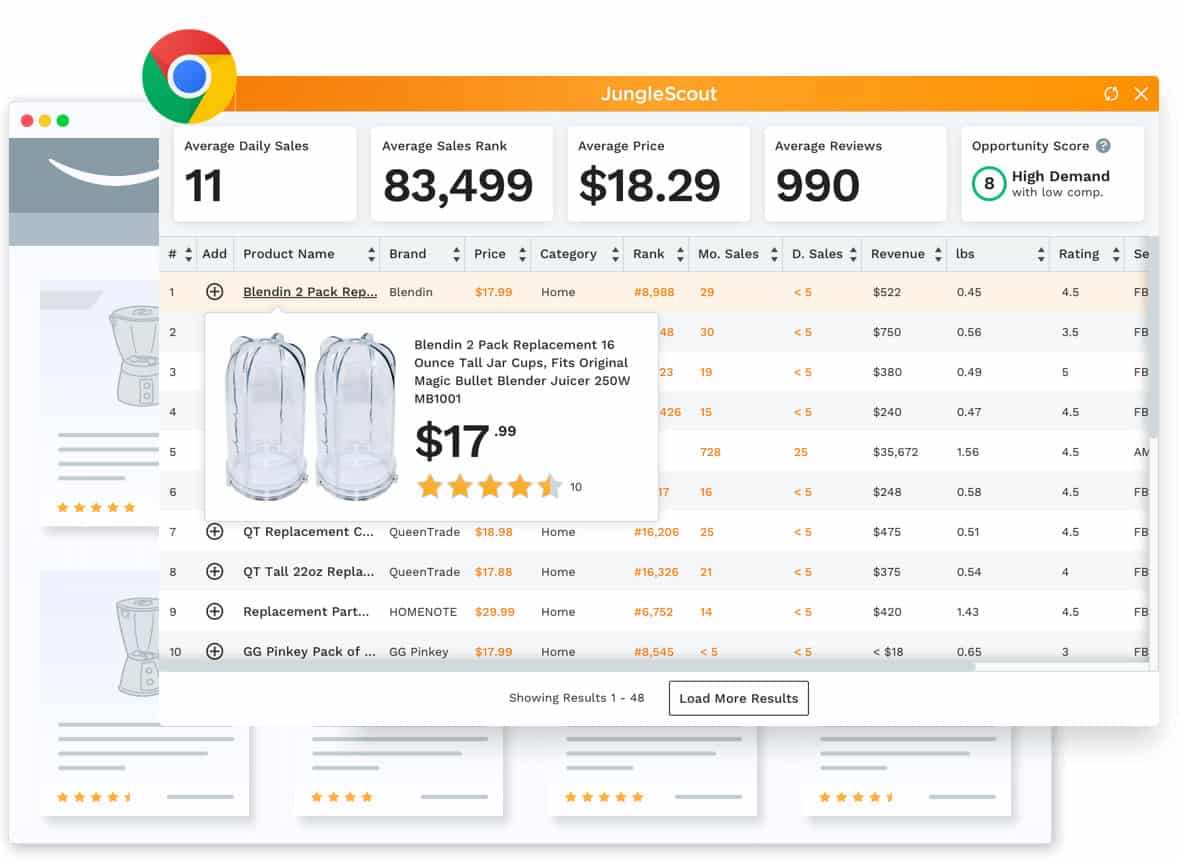Click the refresh icon in JungleScout header
1179x860 pixels.
(1111, 93)
